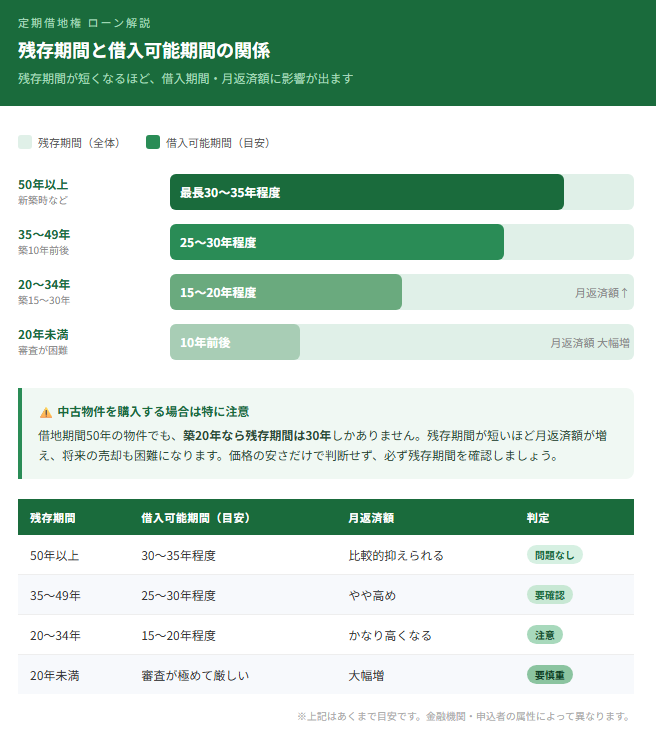
Task: Click the dark green 借入可能期間 legend swatch
Action: coord(153,143)
